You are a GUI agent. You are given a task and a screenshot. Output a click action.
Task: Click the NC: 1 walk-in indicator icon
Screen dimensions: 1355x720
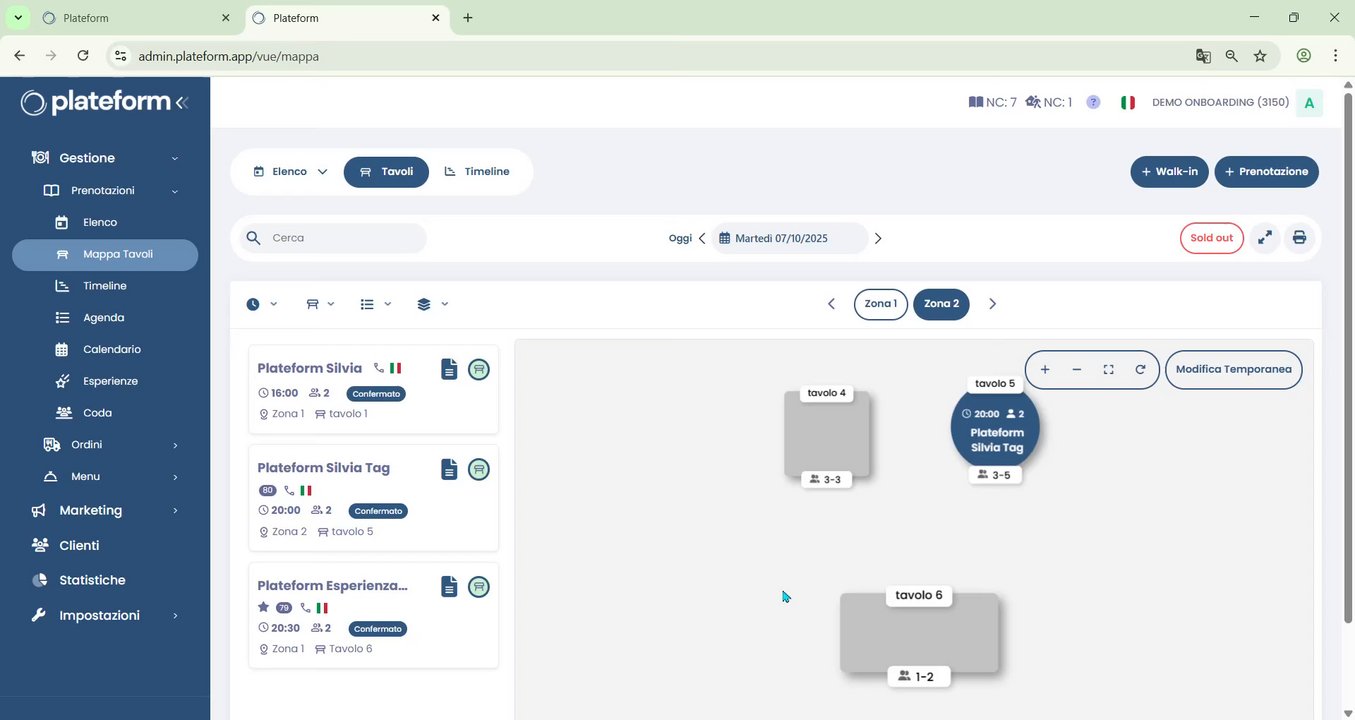tap(1048, 102)
